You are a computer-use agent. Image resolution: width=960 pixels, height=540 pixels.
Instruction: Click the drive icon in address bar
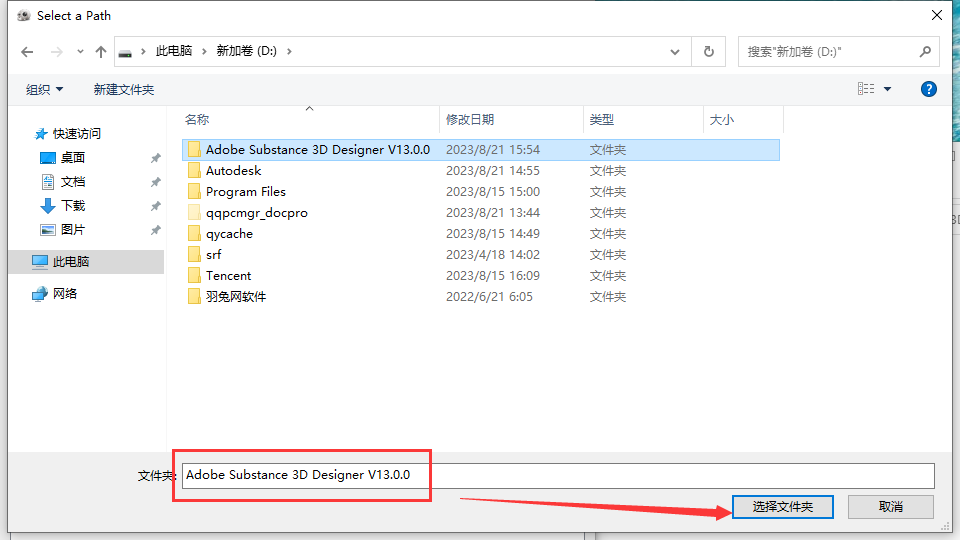125,53
